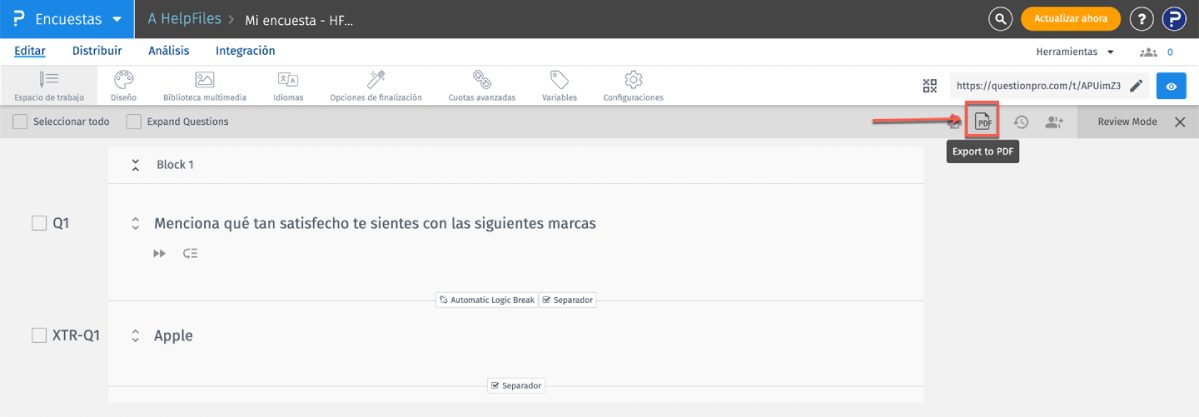
Task: Open the QR code icon
Action: pyautogui.click(x=930, y=86)
